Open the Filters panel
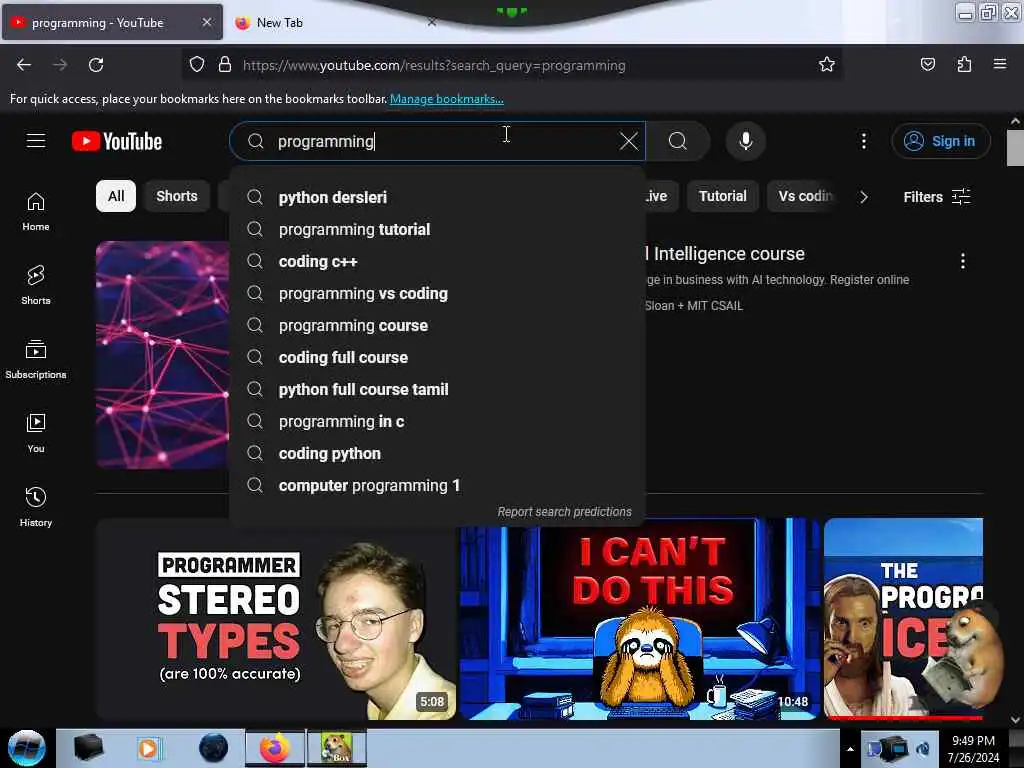This screenshot has height=768, width=1024. point(936,197)
